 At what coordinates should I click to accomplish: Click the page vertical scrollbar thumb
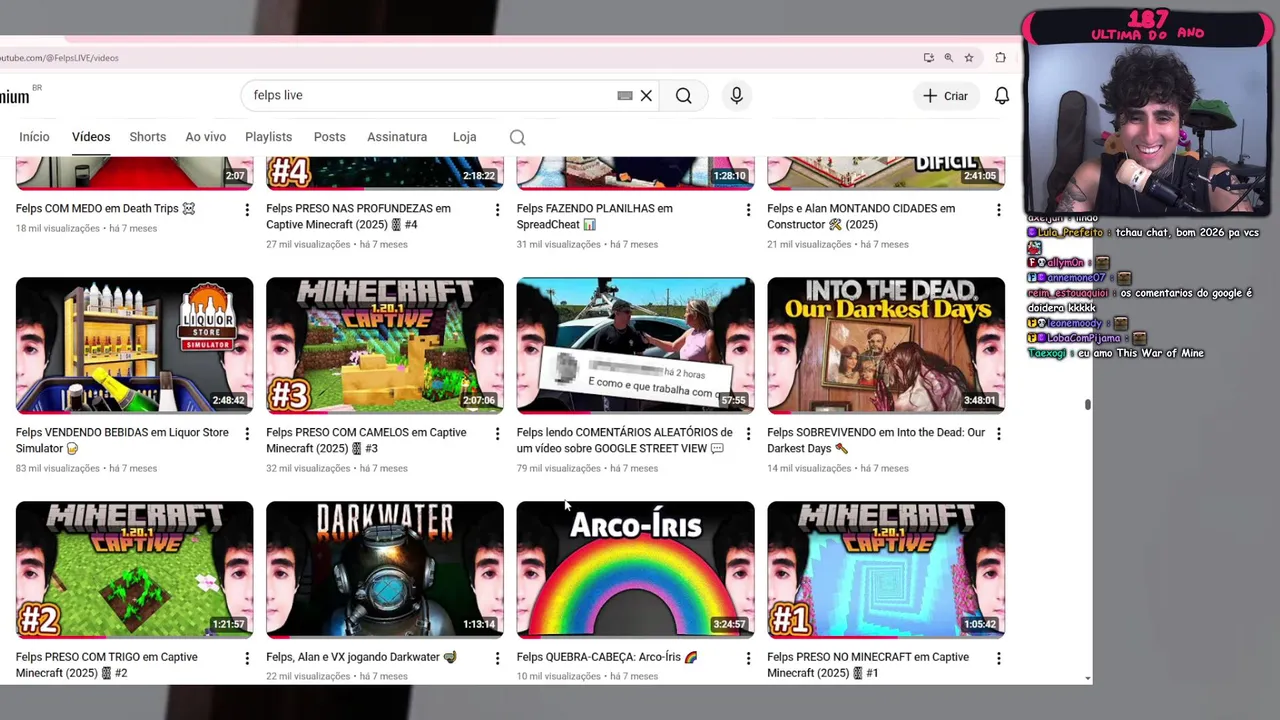[x=1087, y=404]
